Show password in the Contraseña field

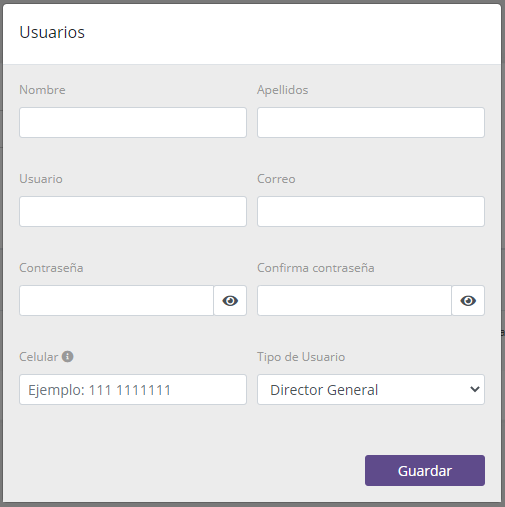coord(230,301)
